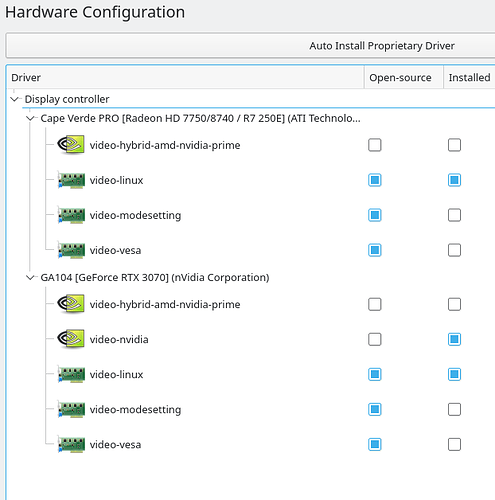This screenshot has width=495, height=500.
Task: Toggle Installed checkbox for Cape Verde video-modesetting
Action: click(454, 215)
